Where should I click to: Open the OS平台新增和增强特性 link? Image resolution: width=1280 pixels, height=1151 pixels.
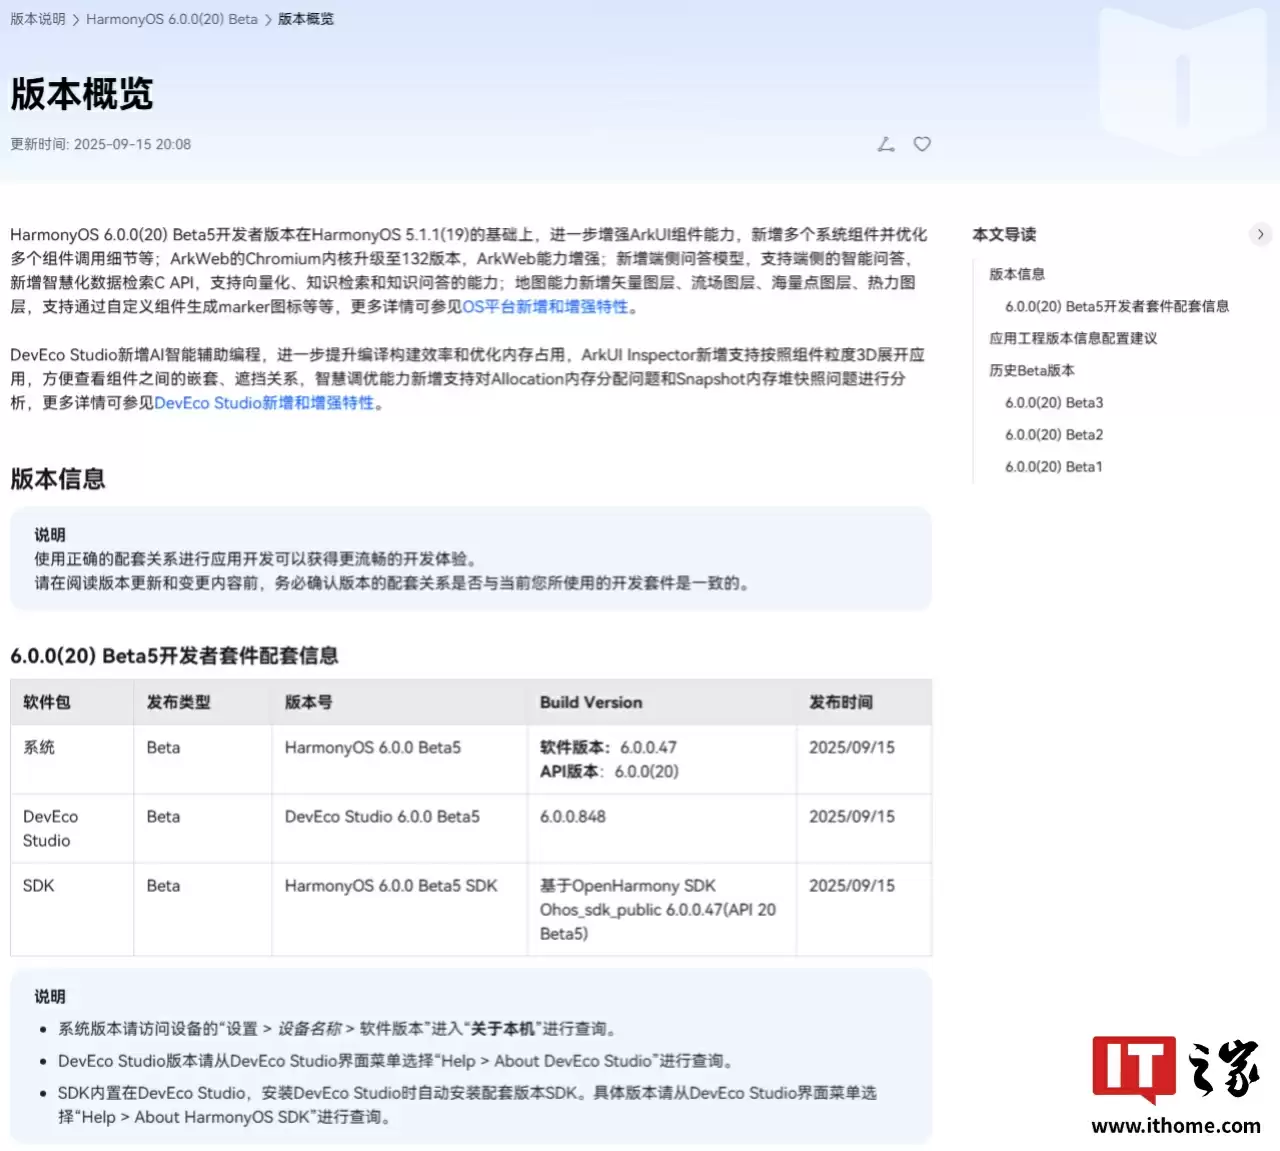coord(547,307)
